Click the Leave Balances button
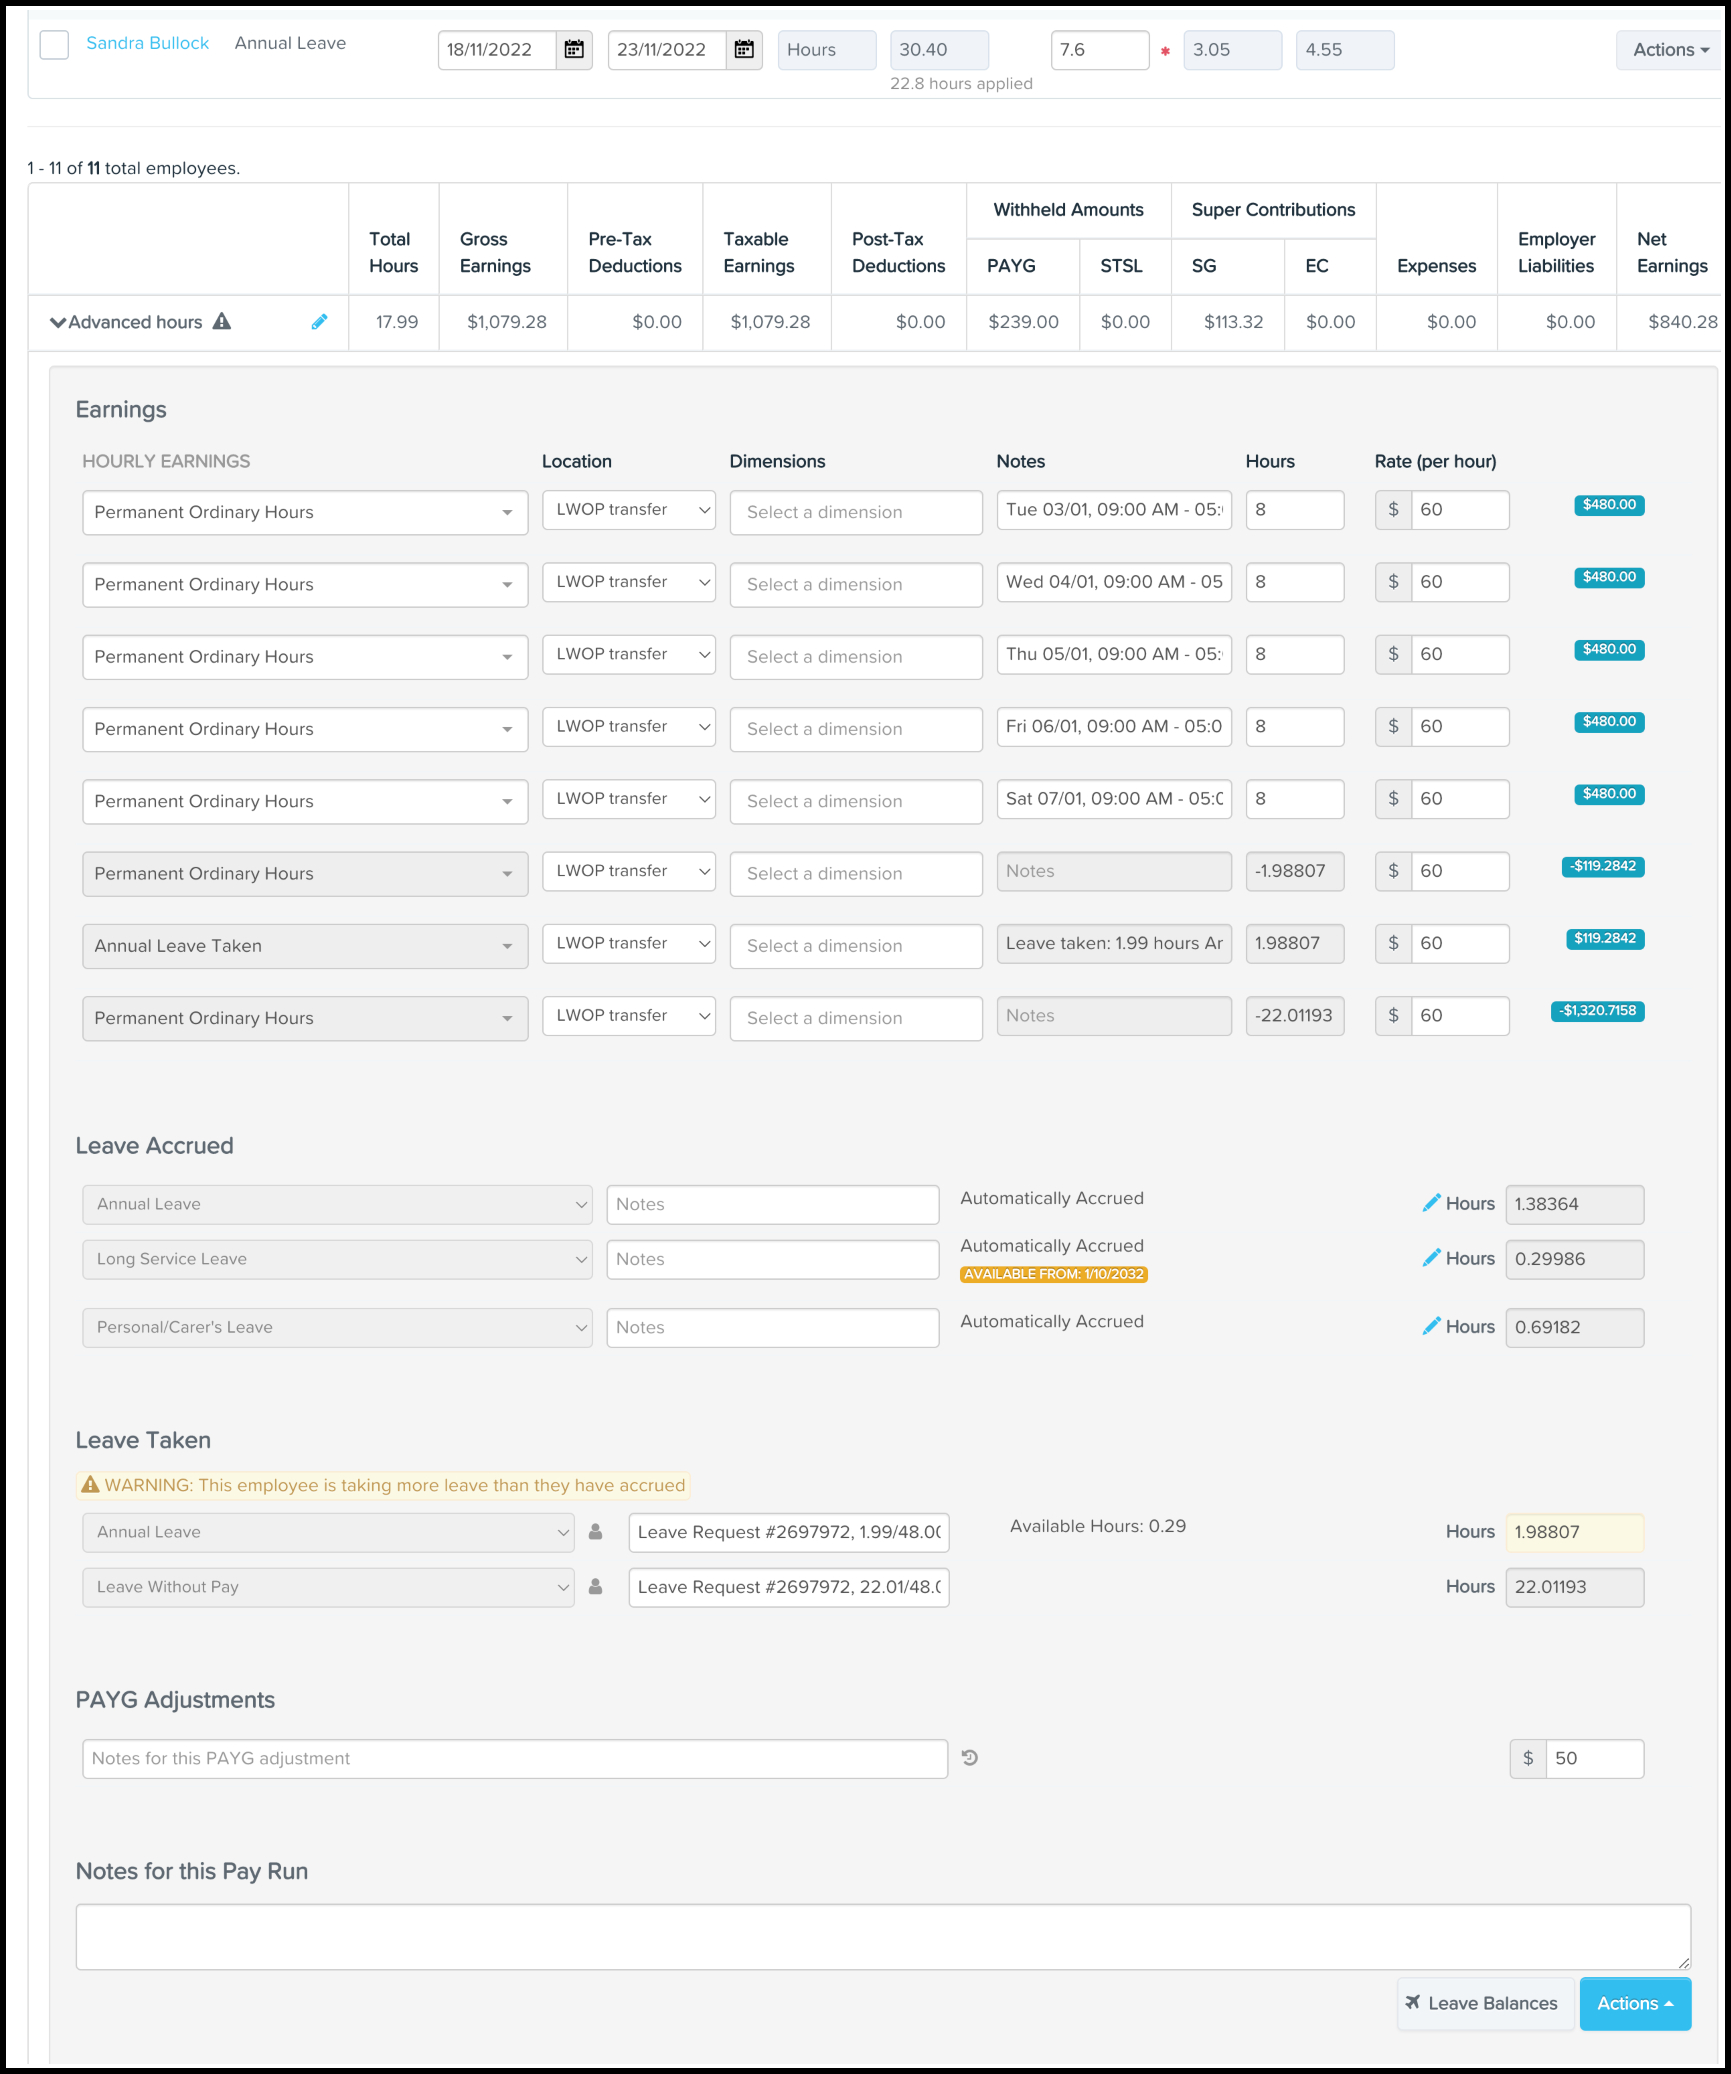 coord(1485,2003)
